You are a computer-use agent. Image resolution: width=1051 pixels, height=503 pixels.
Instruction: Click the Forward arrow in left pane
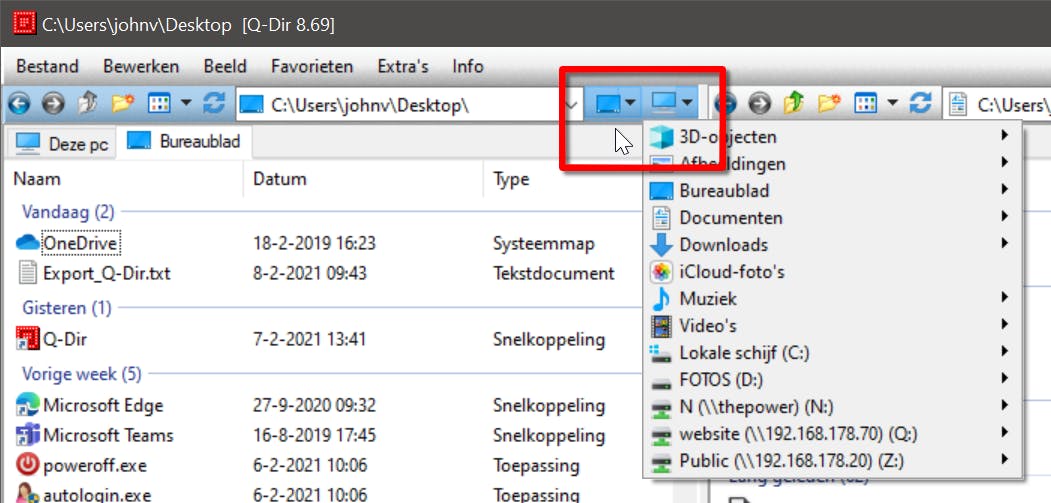[53, 104]
